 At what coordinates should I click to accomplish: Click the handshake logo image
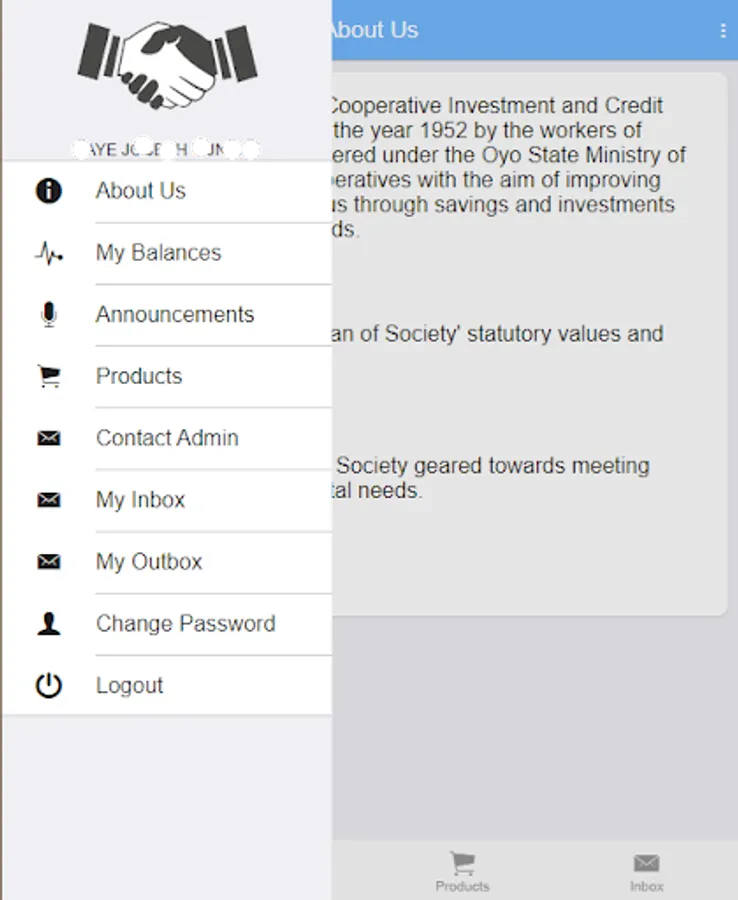(167, 66)
